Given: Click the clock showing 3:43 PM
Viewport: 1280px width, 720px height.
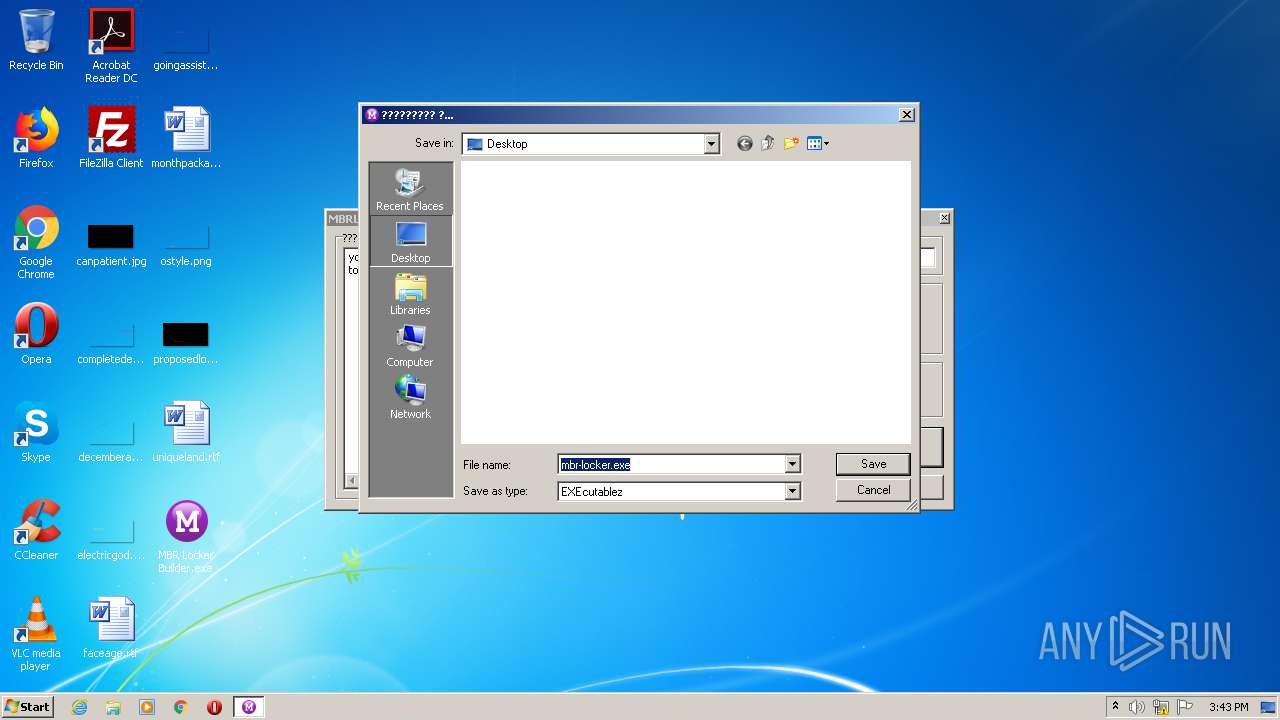Looking at the screenshot, I should click(x=1228, y=707).
